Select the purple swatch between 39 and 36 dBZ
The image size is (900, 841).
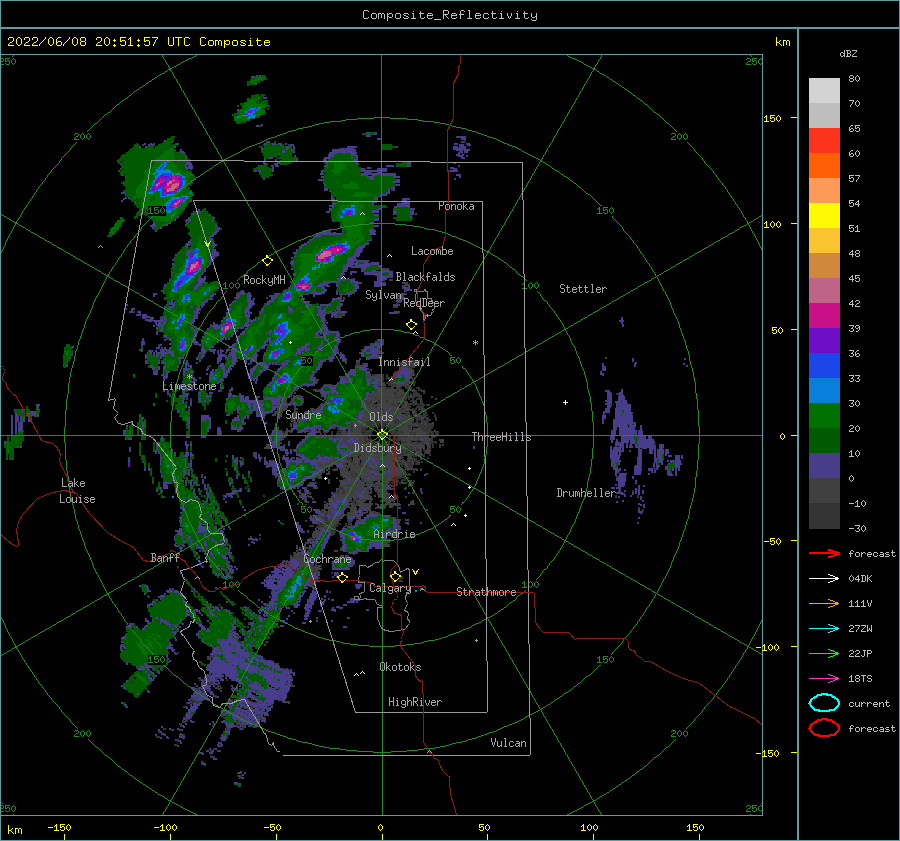coord(824,341)
